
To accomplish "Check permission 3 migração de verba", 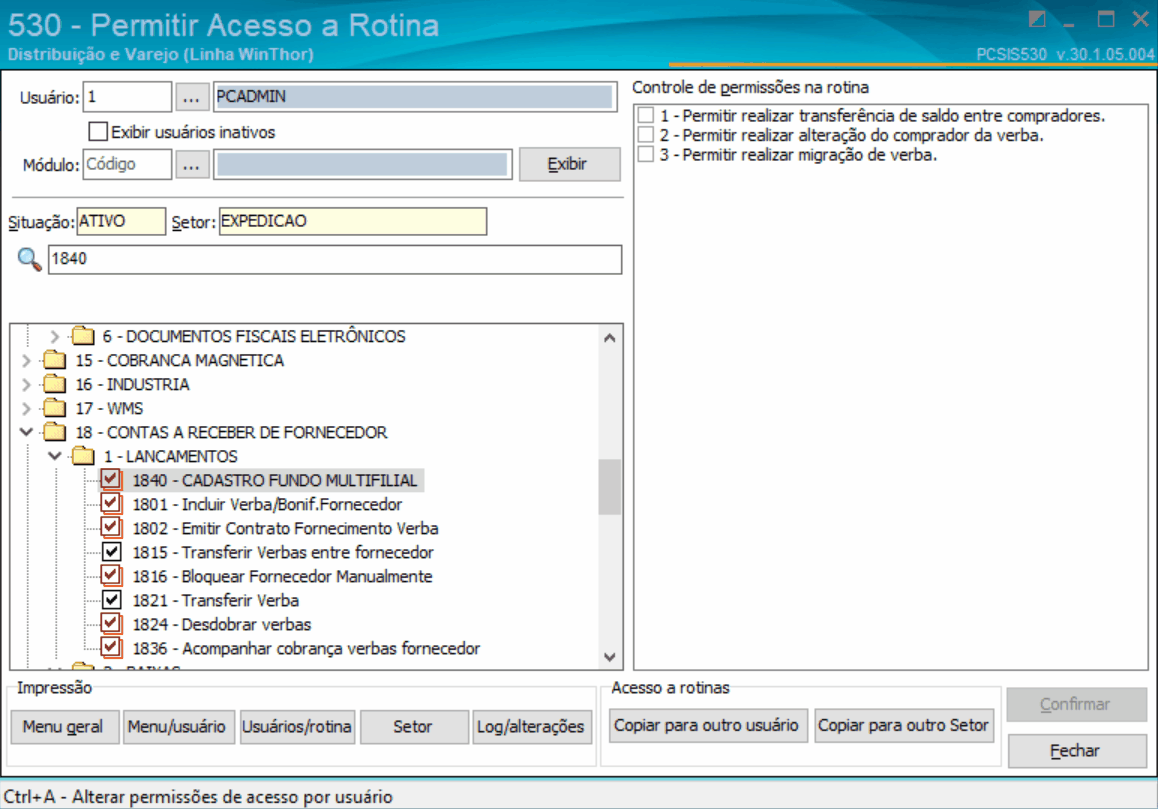I will [x=646, y=154].
